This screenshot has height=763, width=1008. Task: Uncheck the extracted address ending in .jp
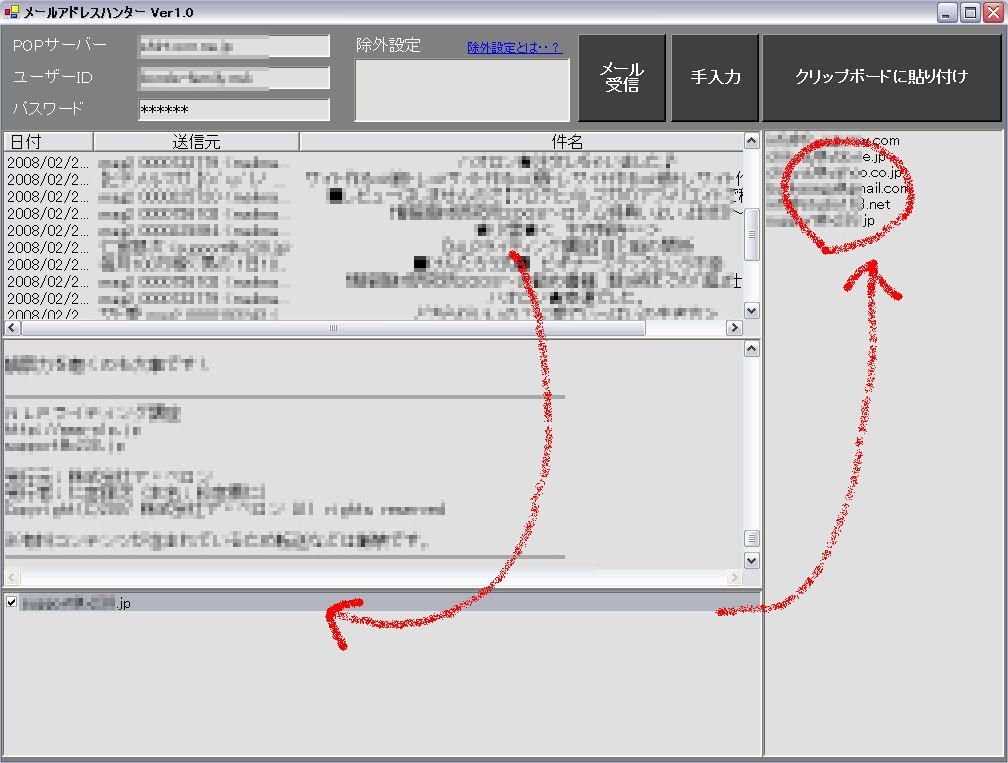click(11, 602)
